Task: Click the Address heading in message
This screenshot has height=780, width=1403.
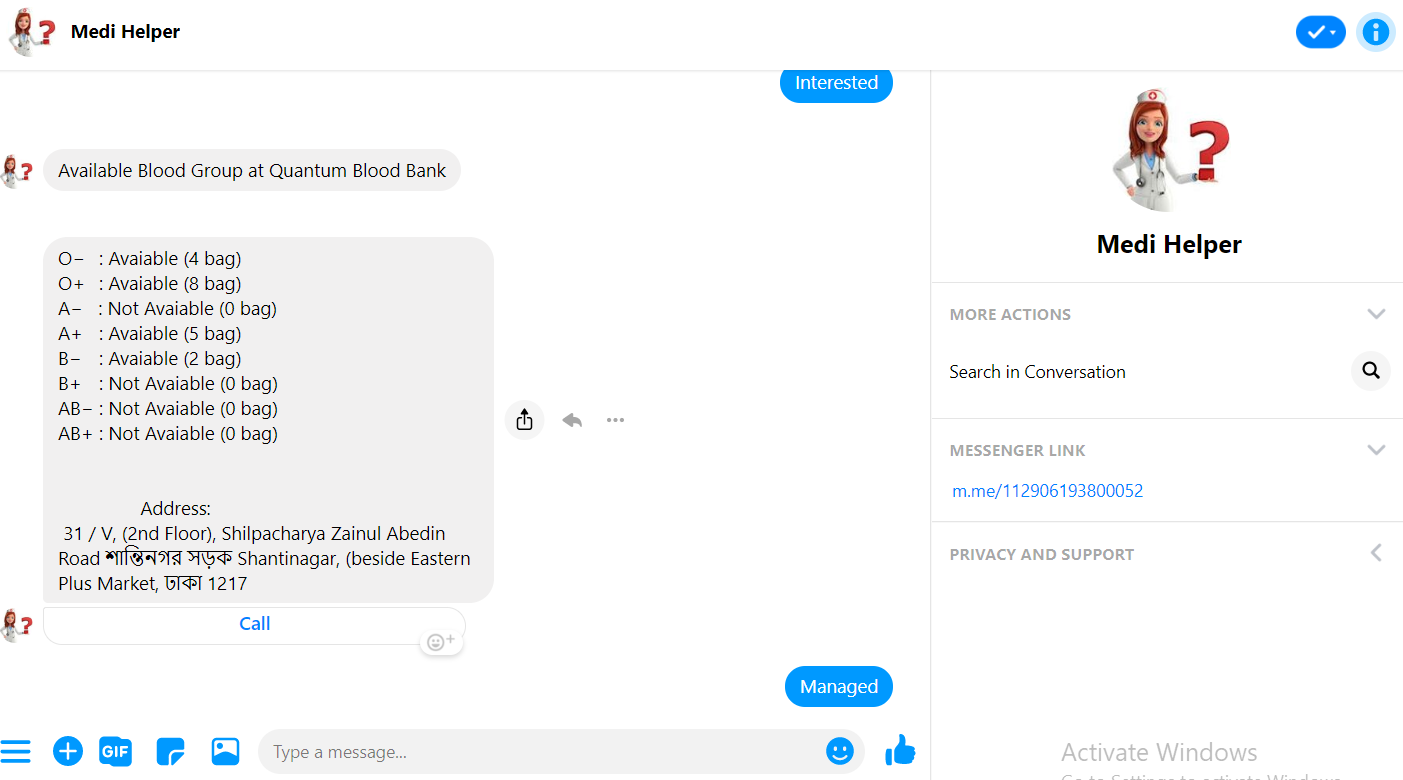Action: click(175, 509)
